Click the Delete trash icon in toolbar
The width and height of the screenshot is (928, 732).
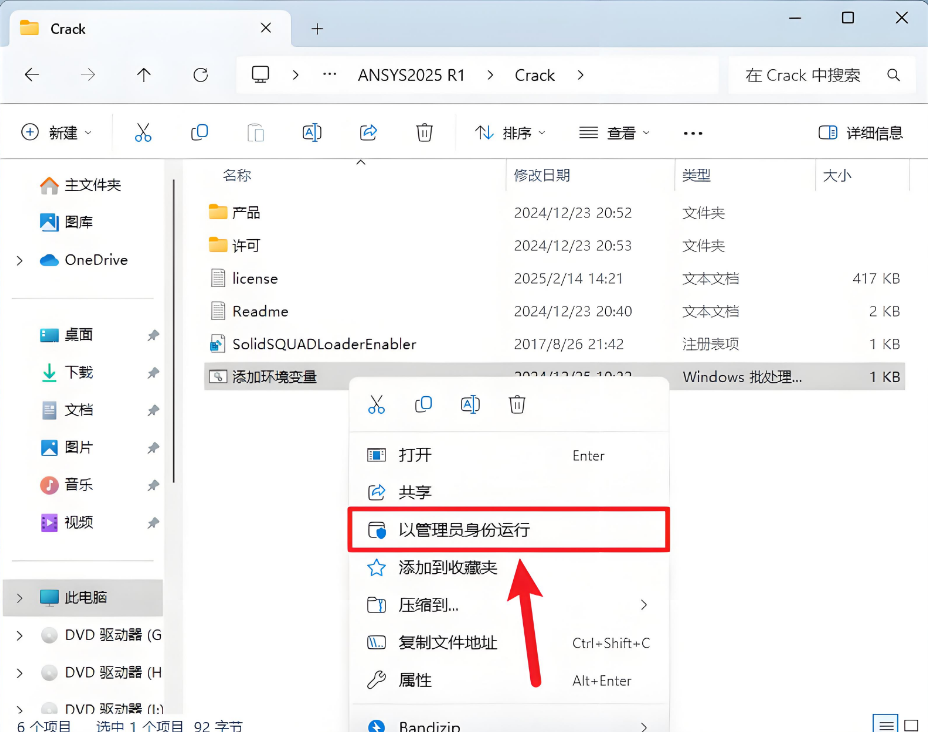click(424, 133)
